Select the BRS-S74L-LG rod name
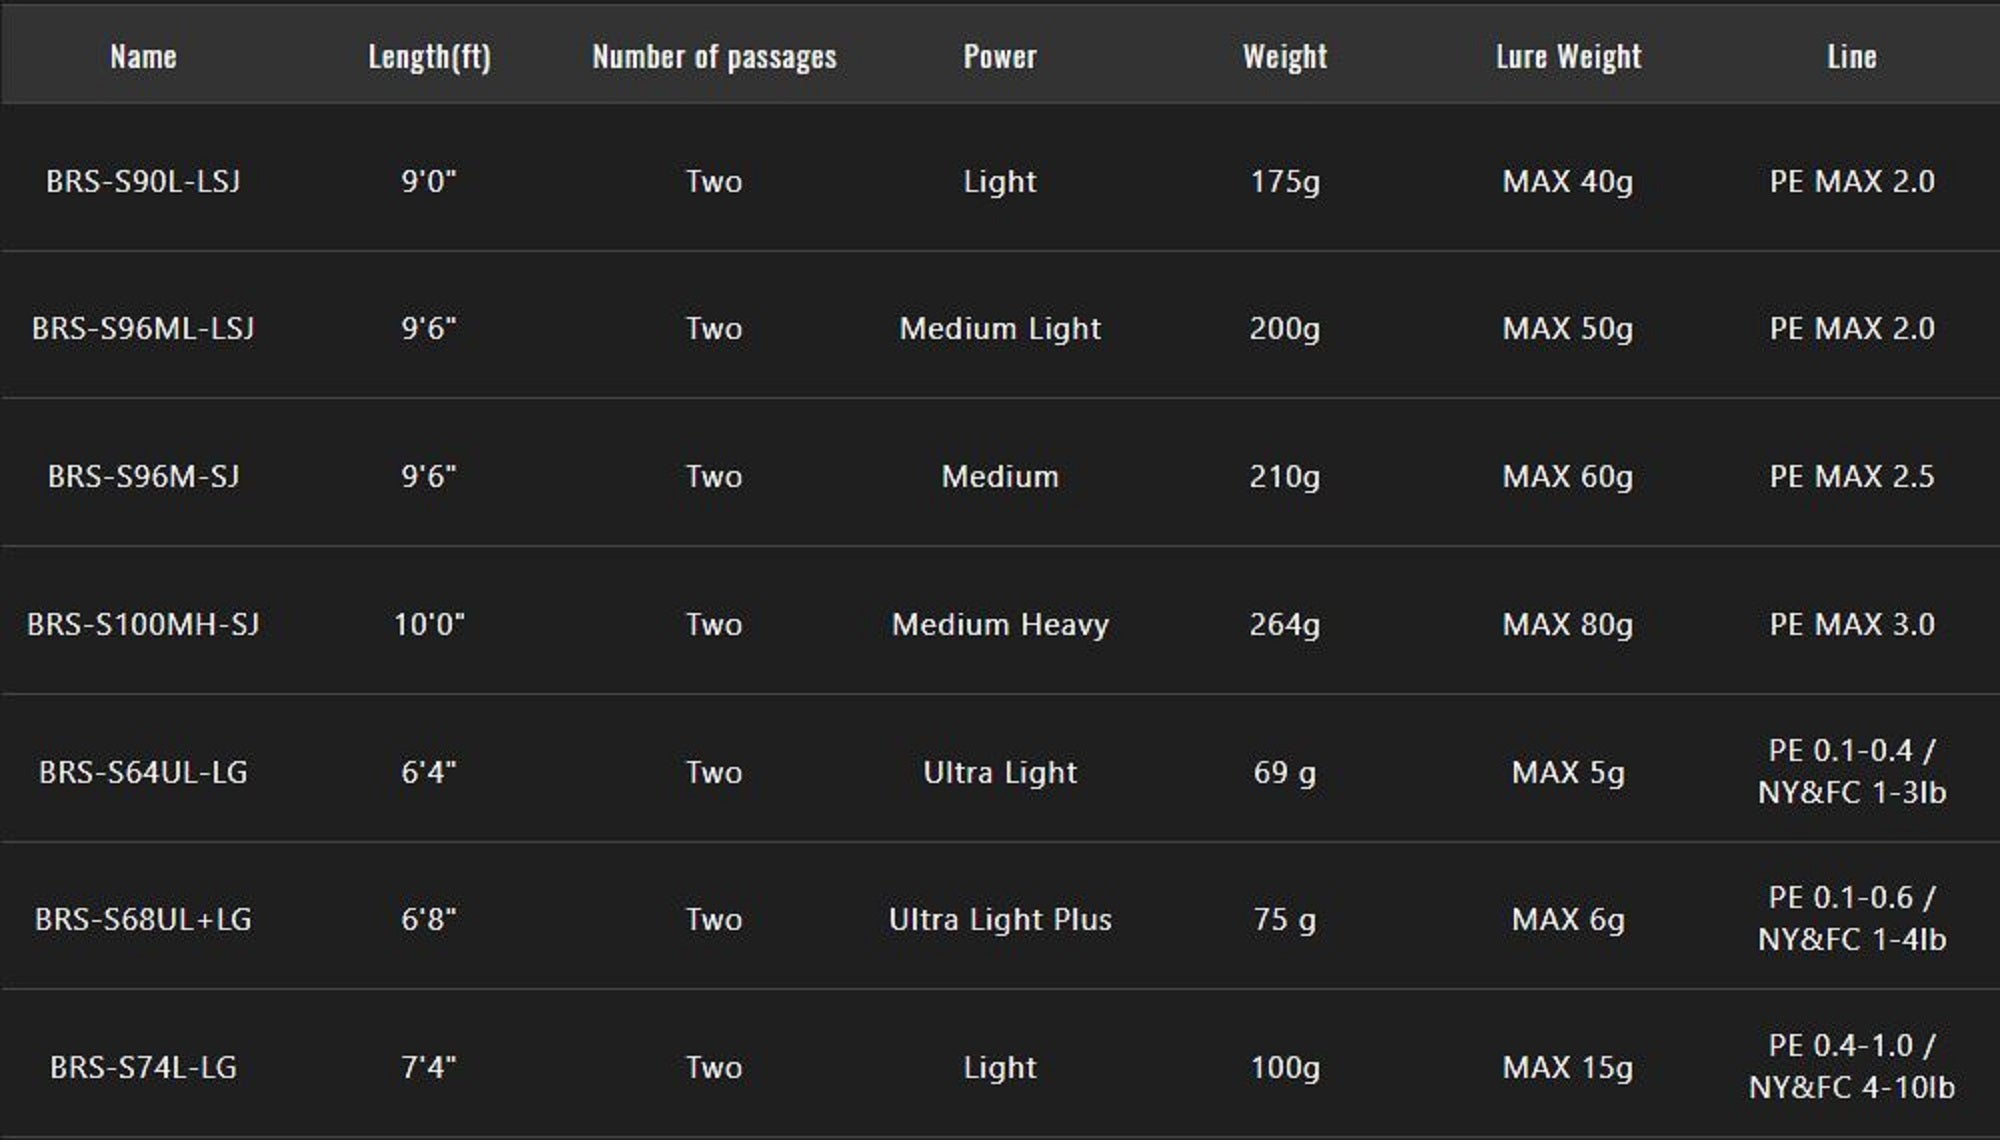Image resolution: width=2000 pixels, height=1140 pixels. [143, 1067]
